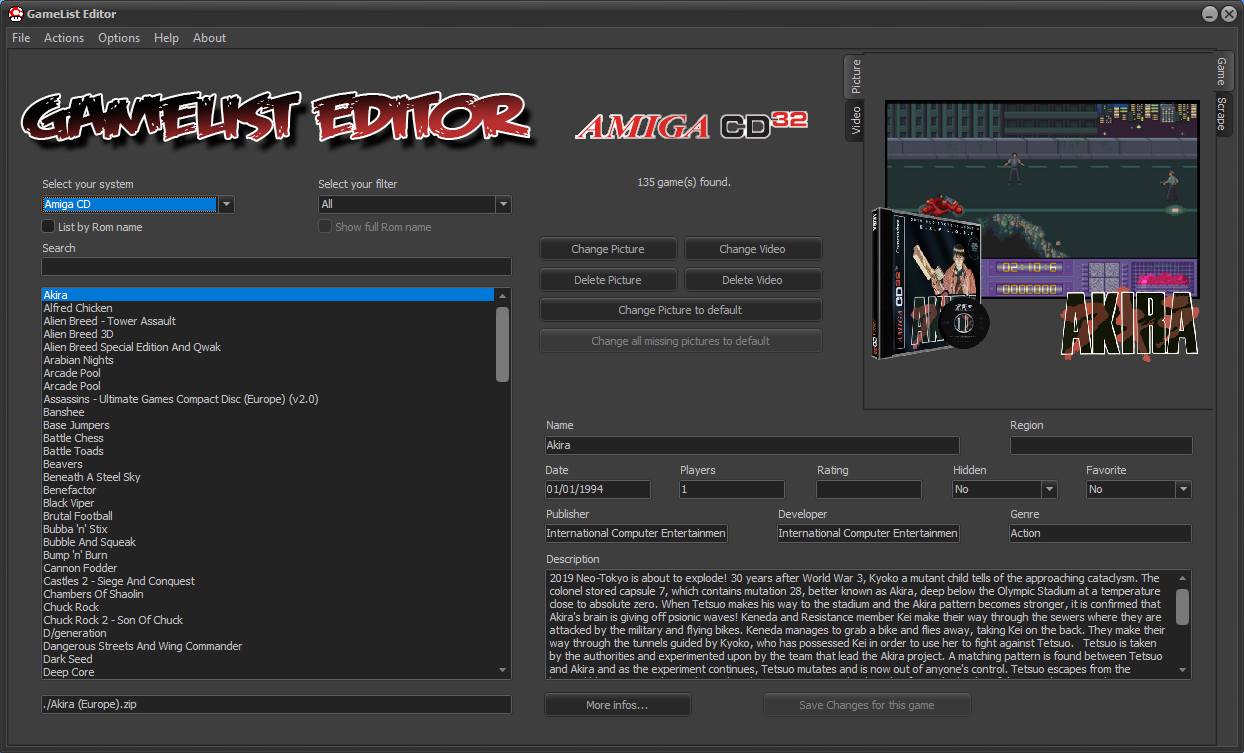Select Beneath A Steel Sky in list
Image resolution: width=1244 pixels, height=753 pixels.
[92, 477]
